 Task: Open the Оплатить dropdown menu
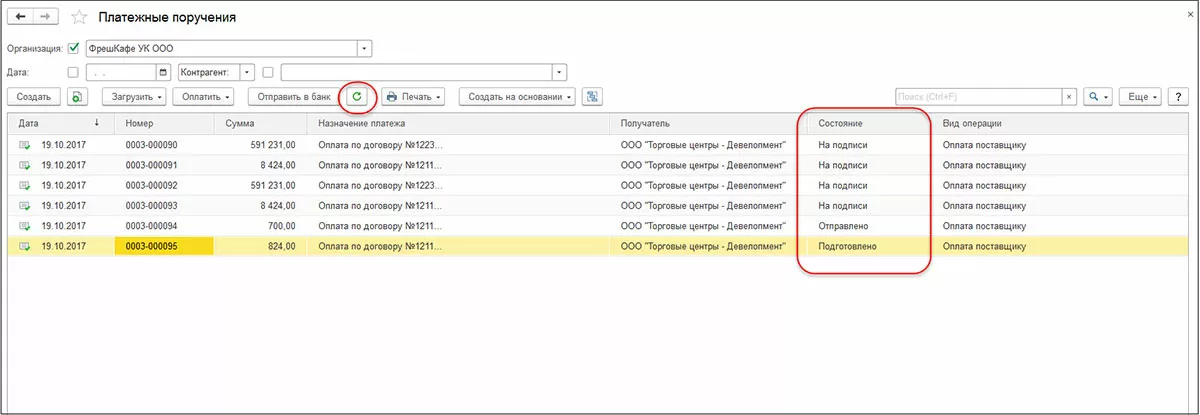click(x=203, y=97)
